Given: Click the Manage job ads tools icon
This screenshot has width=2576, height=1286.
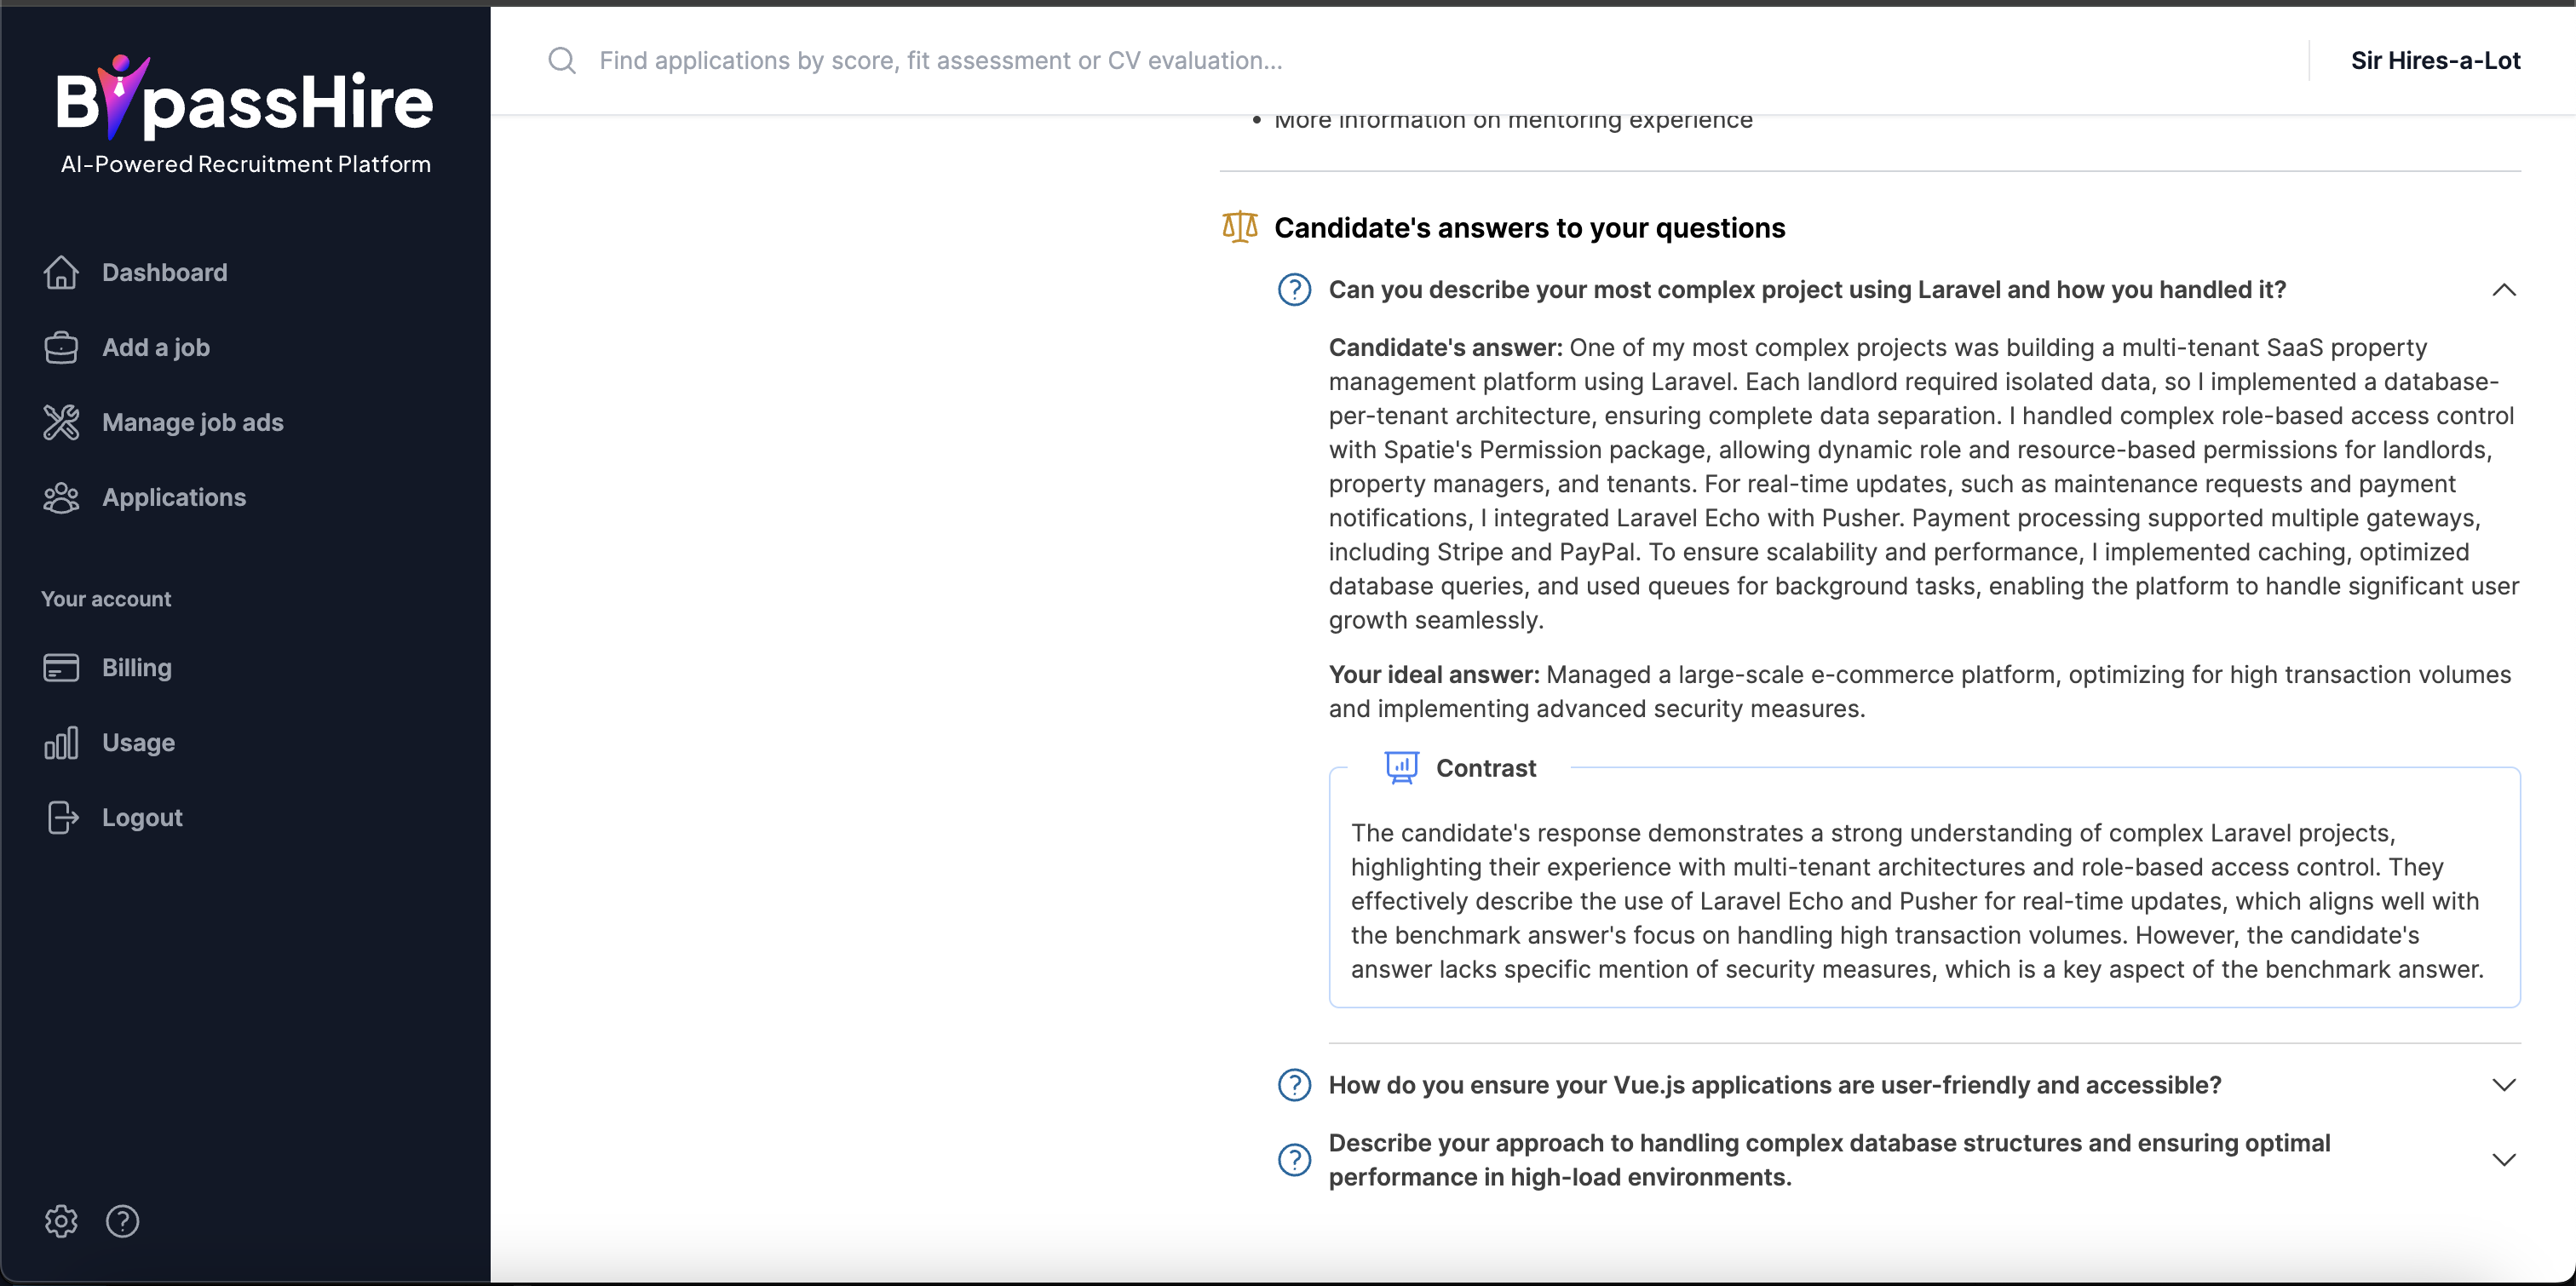Looking at the screenshot, I should point(61,423).
